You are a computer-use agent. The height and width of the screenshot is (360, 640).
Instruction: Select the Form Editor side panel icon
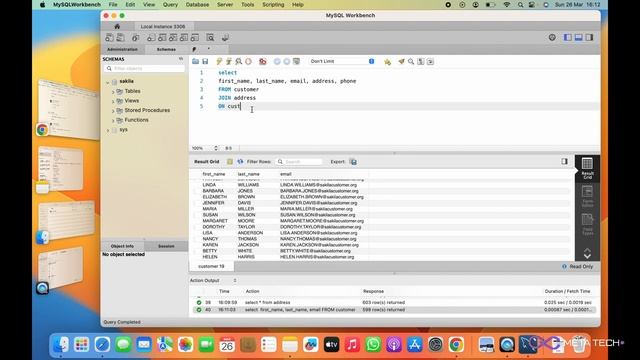pos(587,196)
